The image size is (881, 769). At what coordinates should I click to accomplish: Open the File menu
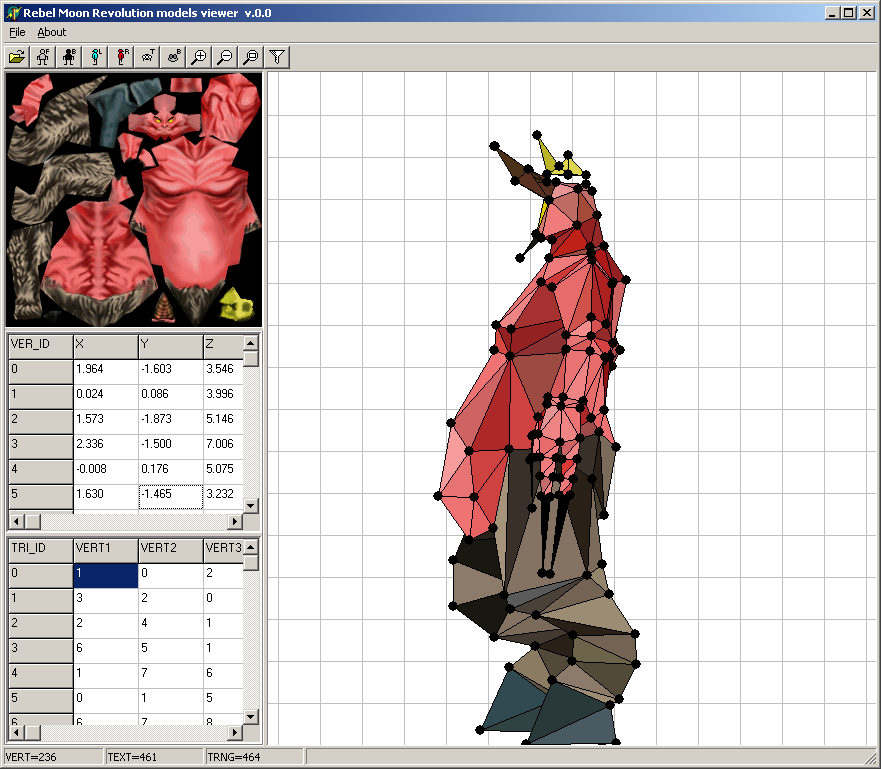pos(17,32)
